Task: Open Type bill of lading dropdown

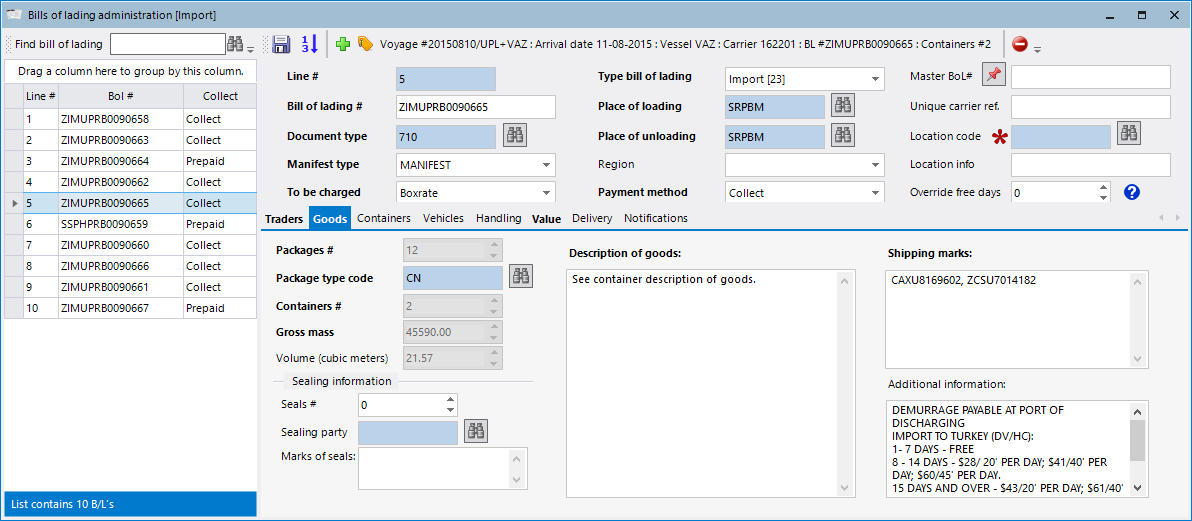Action: pyautogui.click(x=875, y=78)
